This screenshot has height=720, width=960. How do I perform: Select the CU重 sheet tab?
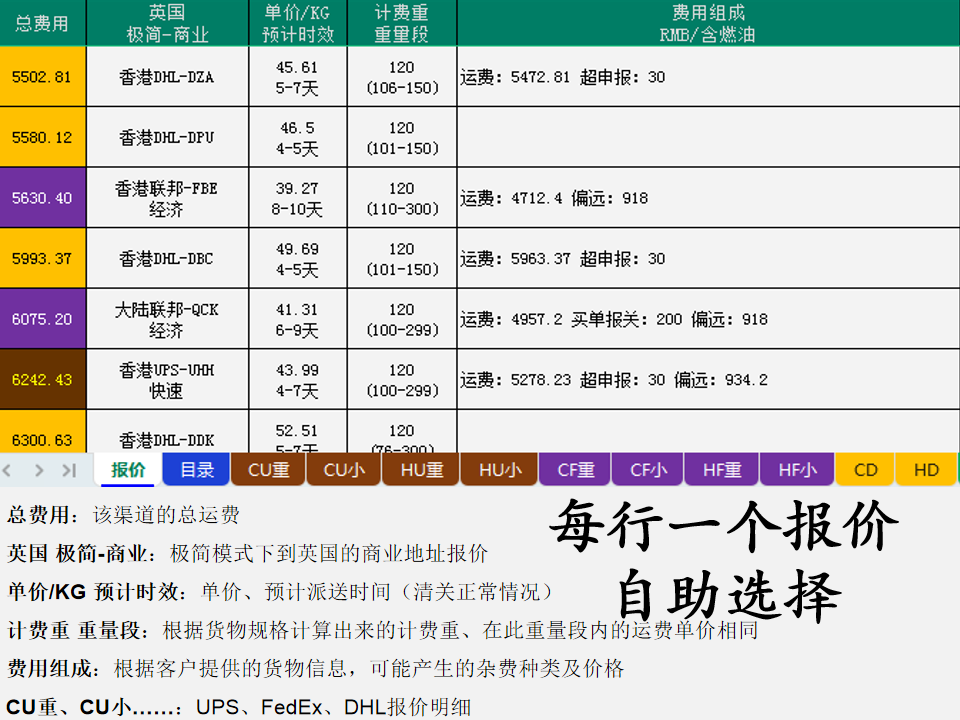pyautogui.click(x=268, y=470)
